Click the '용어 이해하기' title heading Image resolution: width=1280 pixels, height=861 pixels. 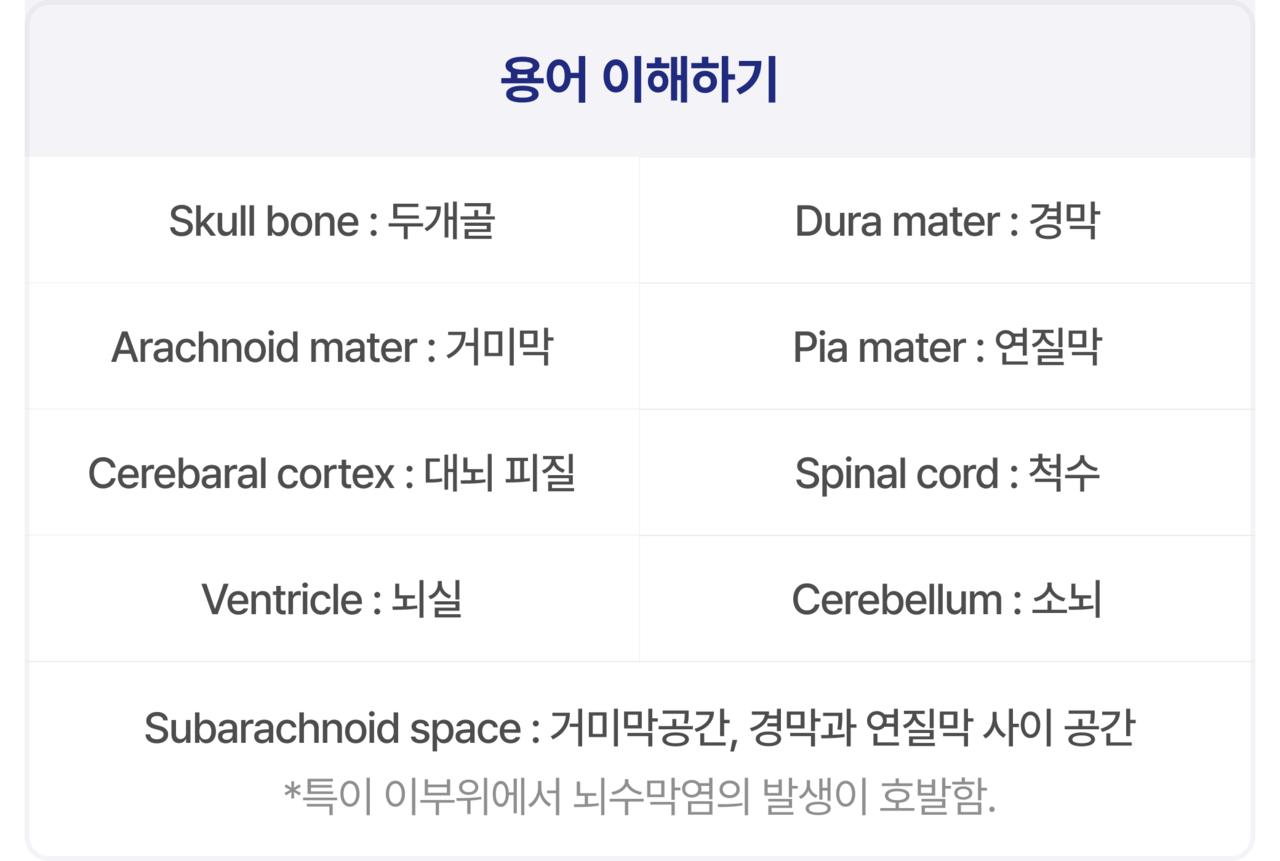(639, 81)
